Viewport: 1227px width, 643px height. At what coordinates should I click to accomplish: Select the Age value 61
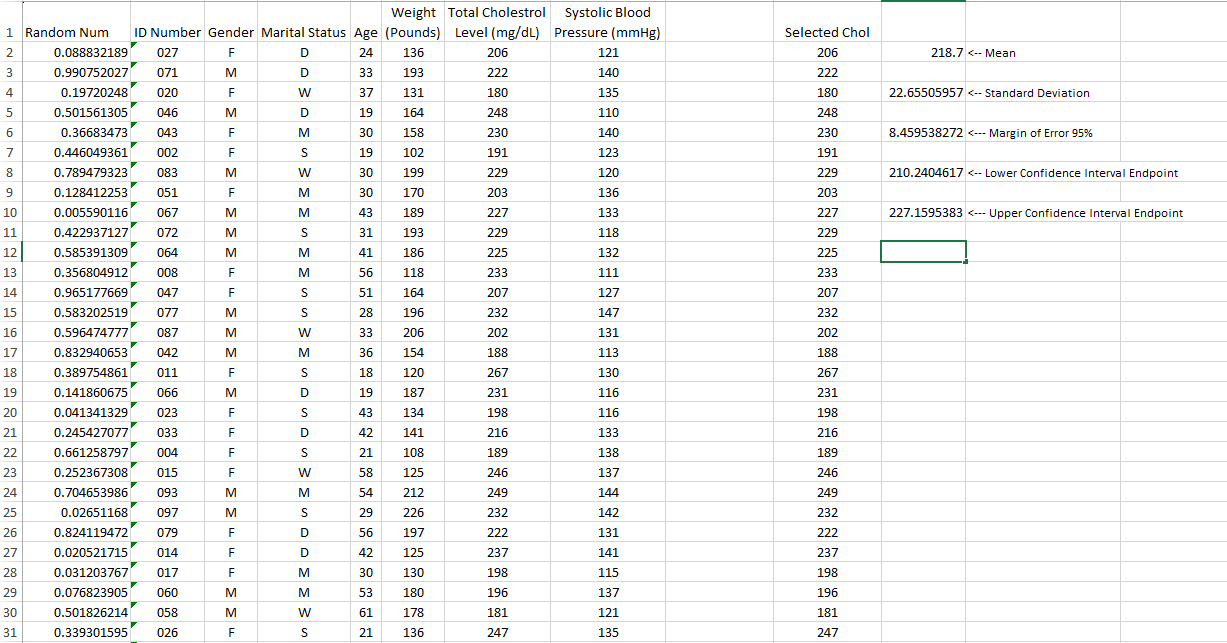tap(366, 612)
